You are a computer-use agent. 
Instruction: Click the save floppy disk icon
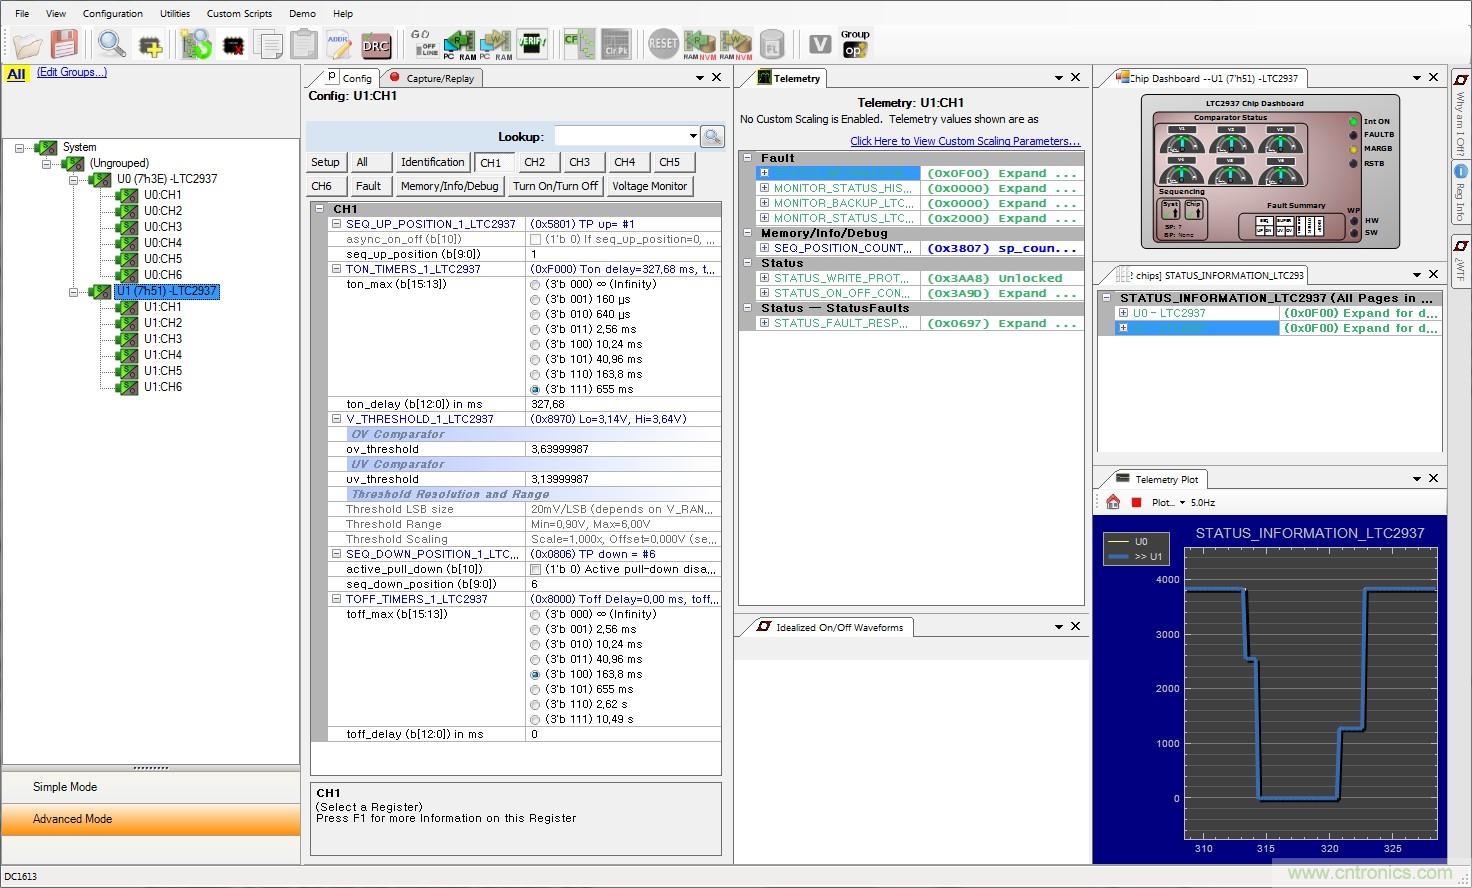(64, 44)
